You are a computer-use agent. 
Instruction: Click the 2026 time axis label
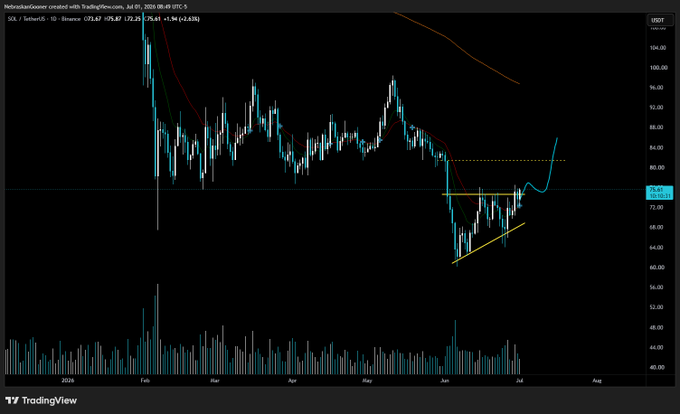[68, 381]
